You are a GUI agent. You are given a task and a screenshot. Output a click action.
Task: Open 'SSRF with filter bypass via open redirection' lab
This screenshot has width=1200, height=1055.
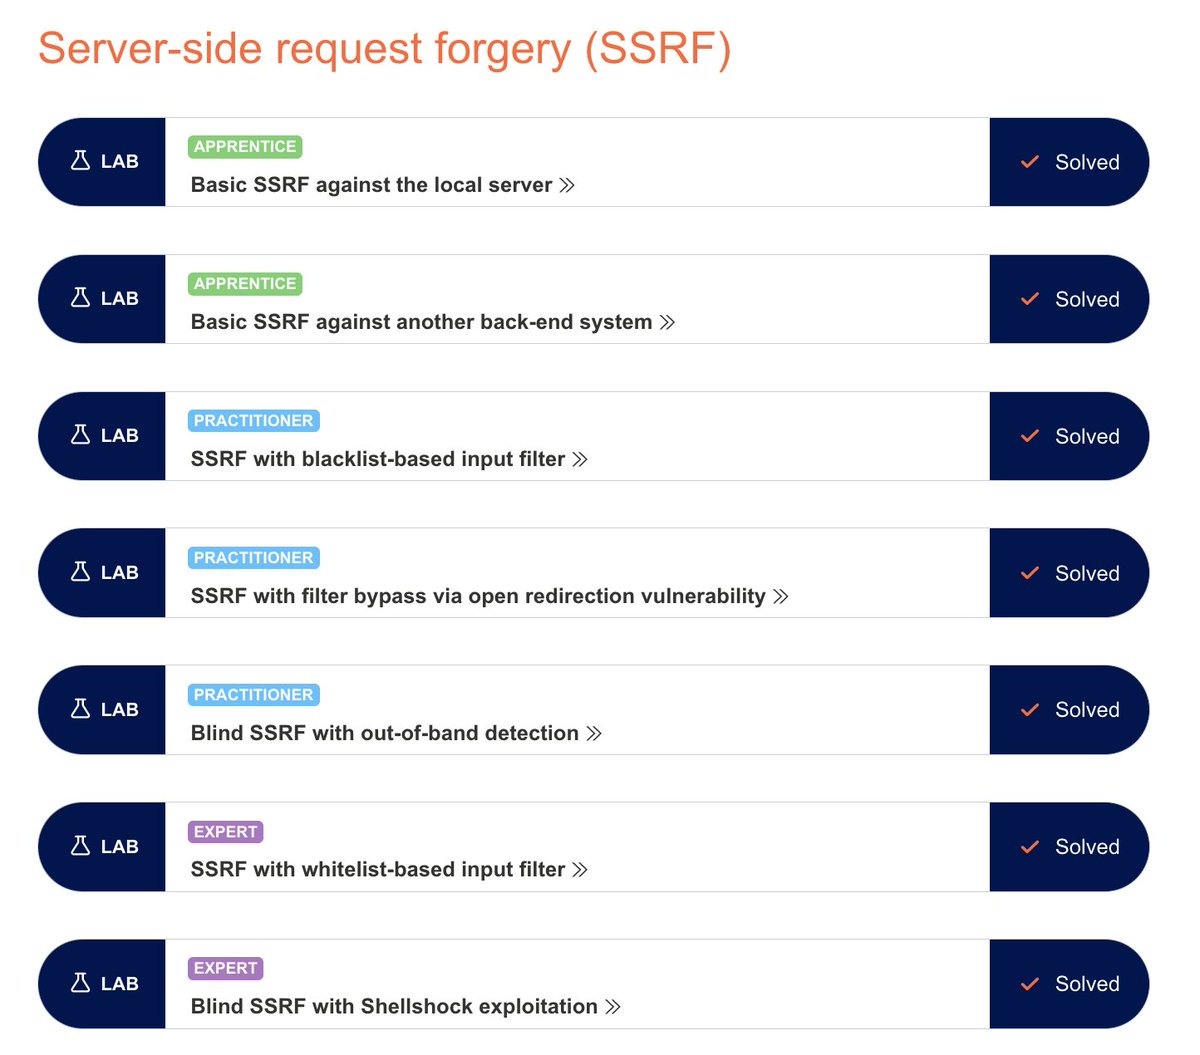coord(478,596)
